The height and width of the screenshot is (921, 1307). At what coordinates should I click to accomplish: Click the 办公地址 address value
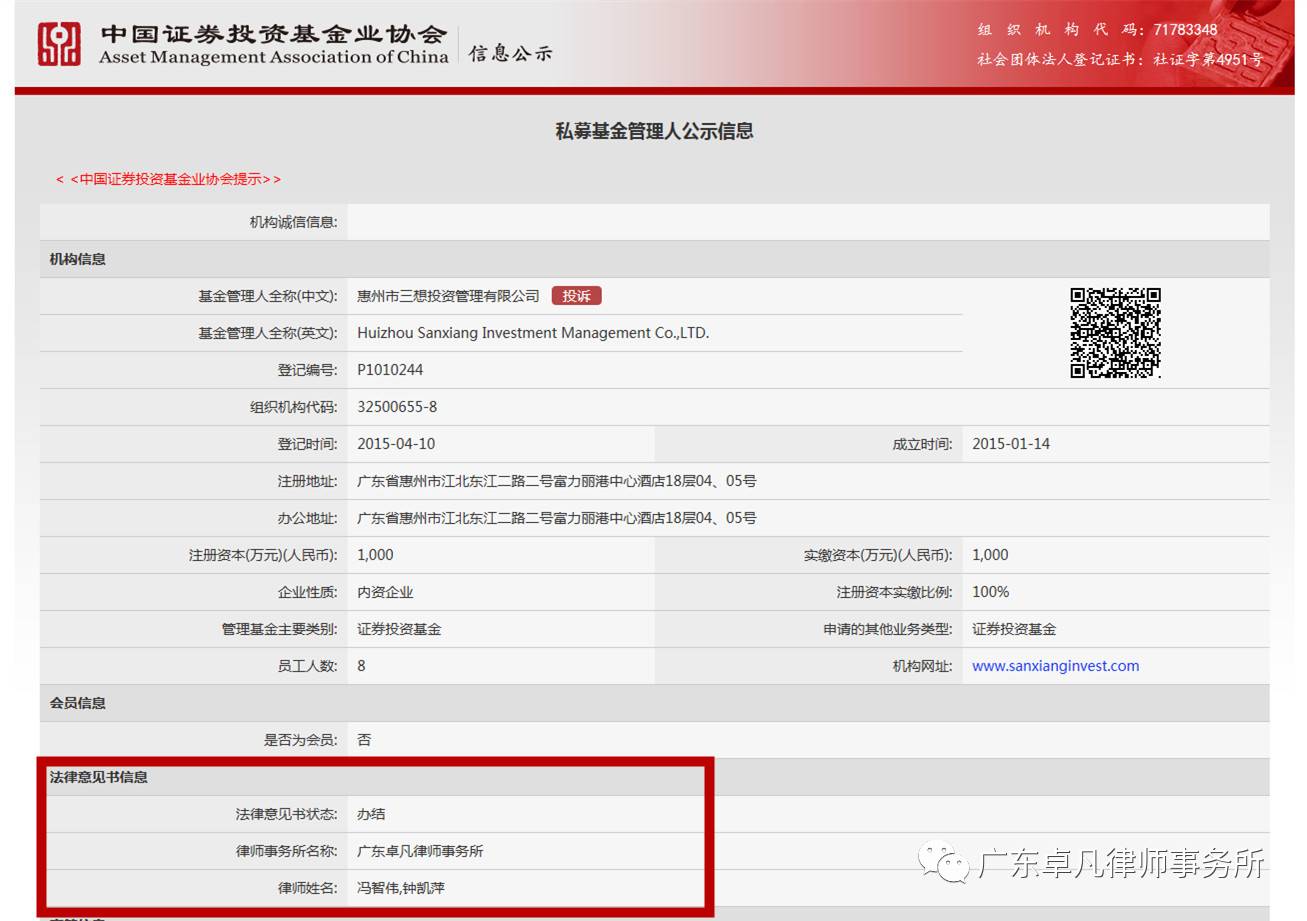click(x=557, y=518)
